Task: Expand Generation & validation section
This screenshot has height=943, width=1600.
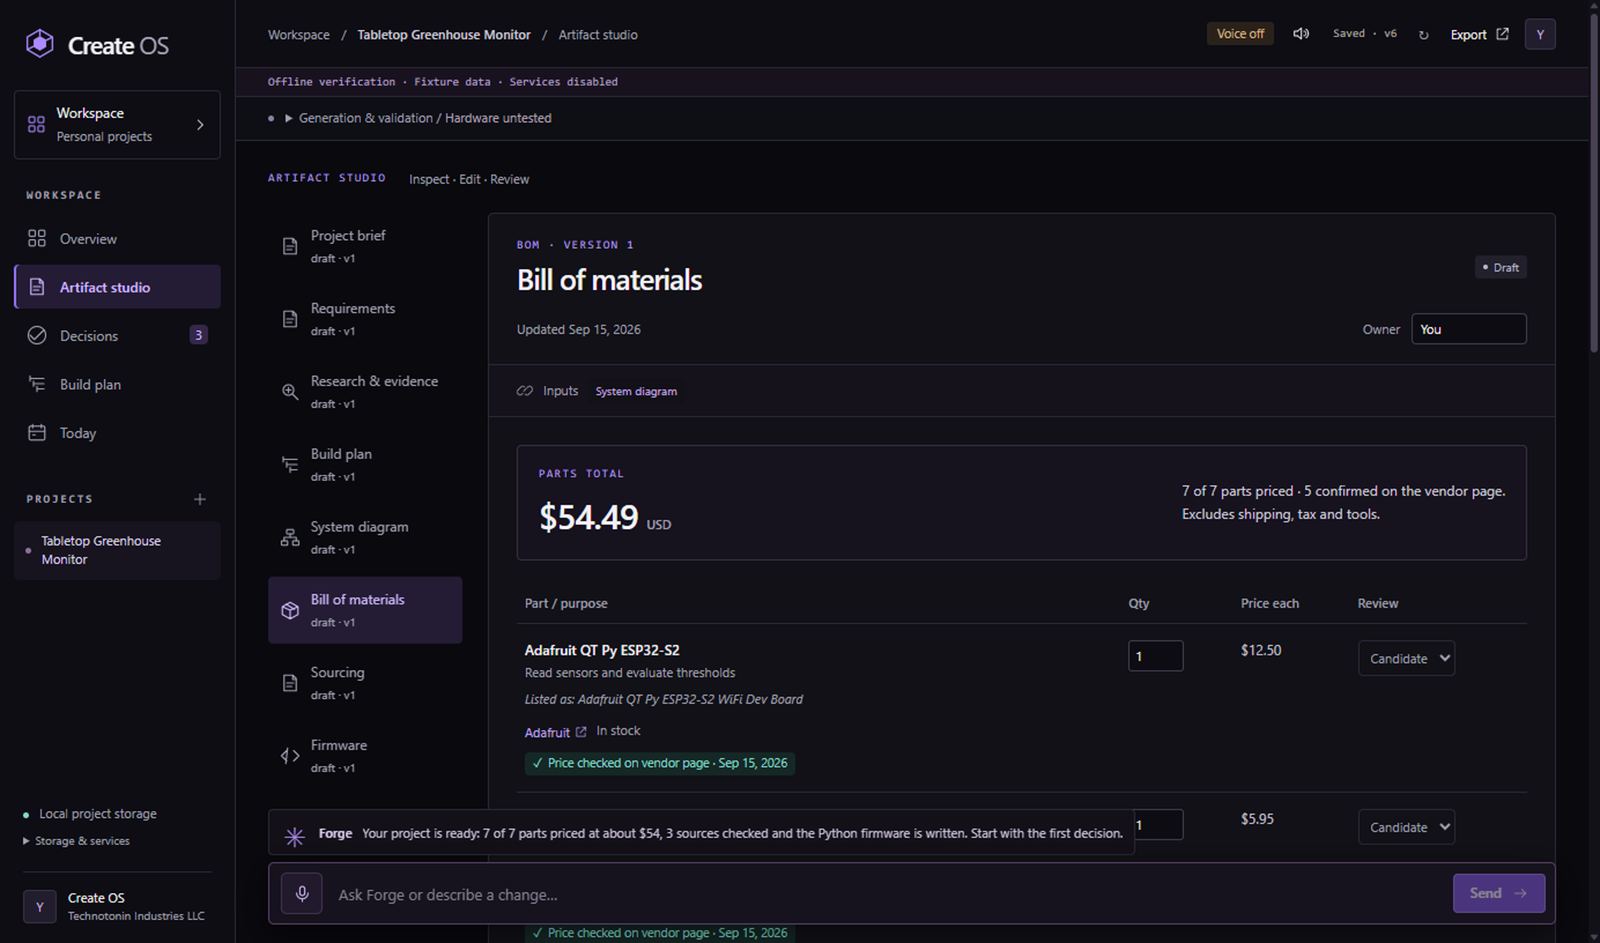Action: click(x=418, y=118)
